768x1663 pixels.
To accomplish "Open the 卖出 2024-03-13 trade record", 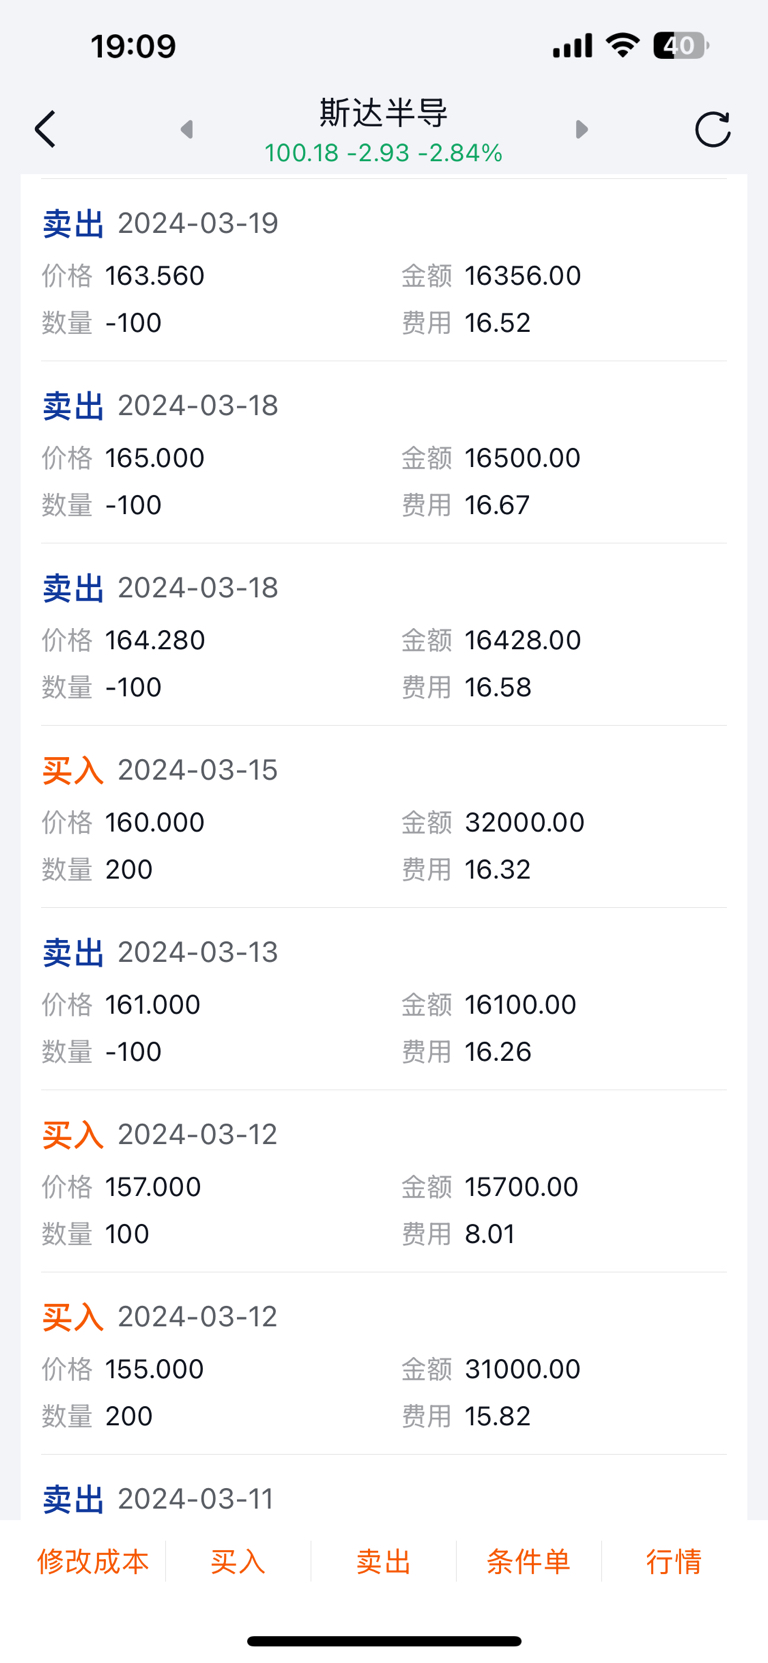I will 384,1001.
